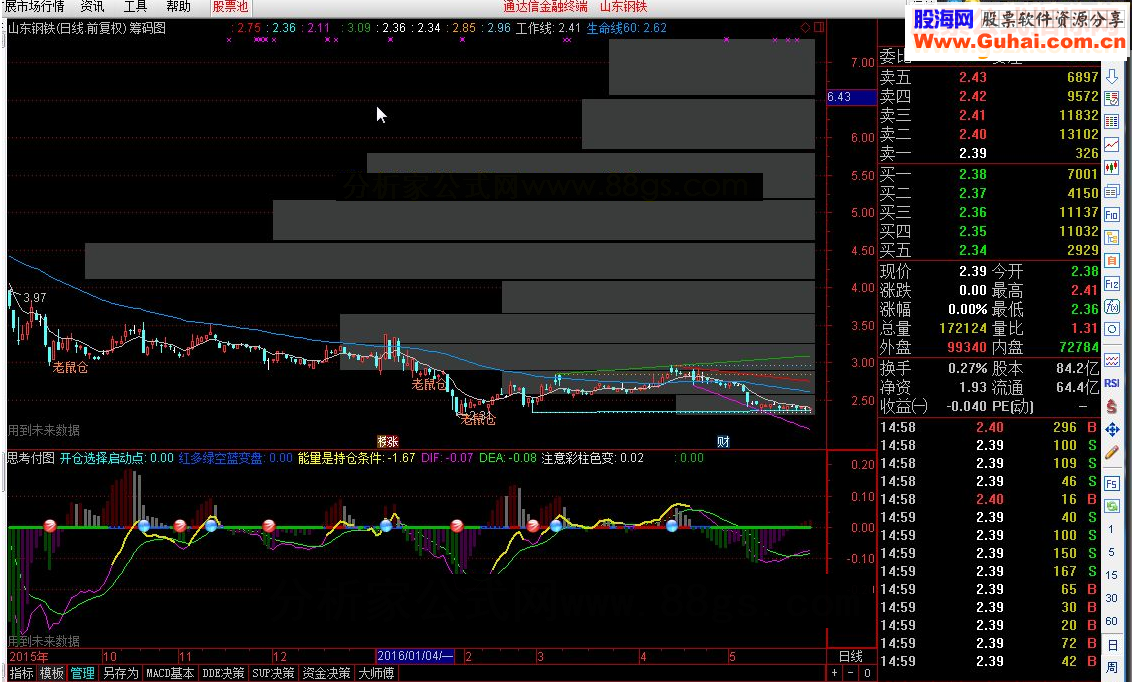This screenshot has height=682, width=1132.
Task: Click the F10 company info icon
Action: 1112,215
